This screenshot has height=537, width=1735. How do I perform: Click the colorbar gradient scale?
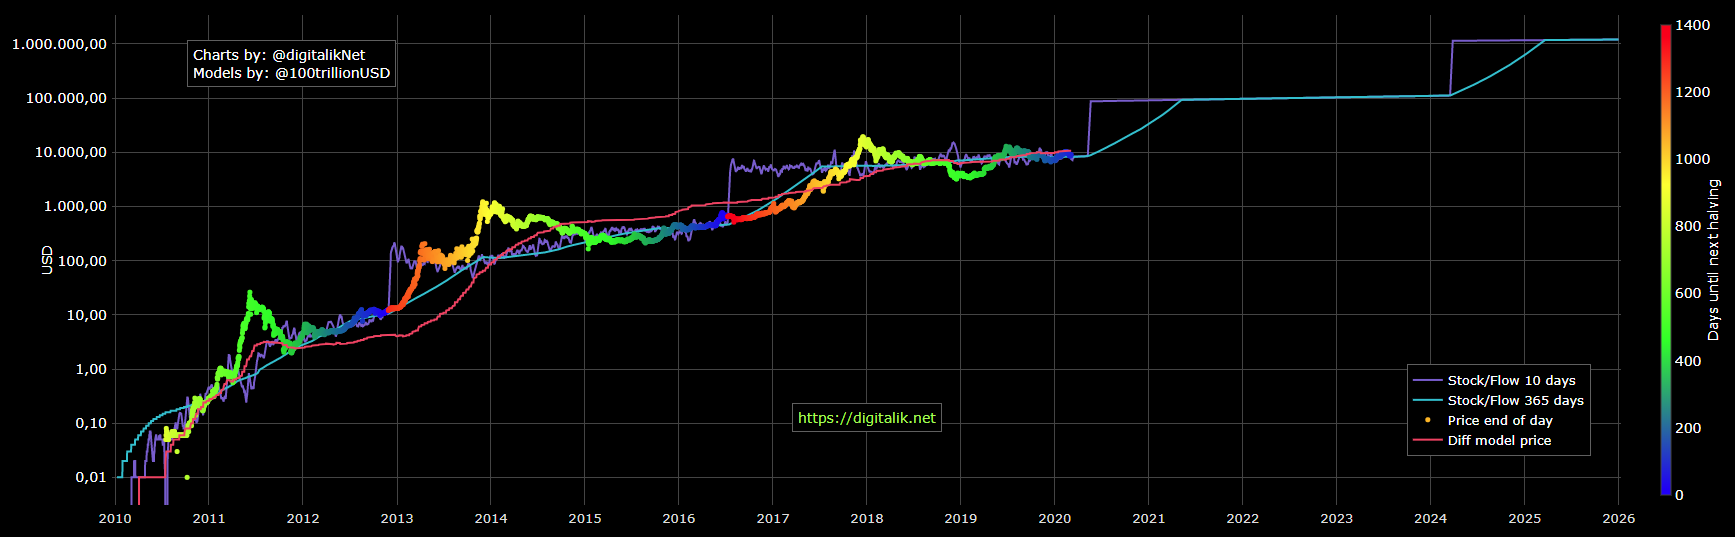point(1665,260)
